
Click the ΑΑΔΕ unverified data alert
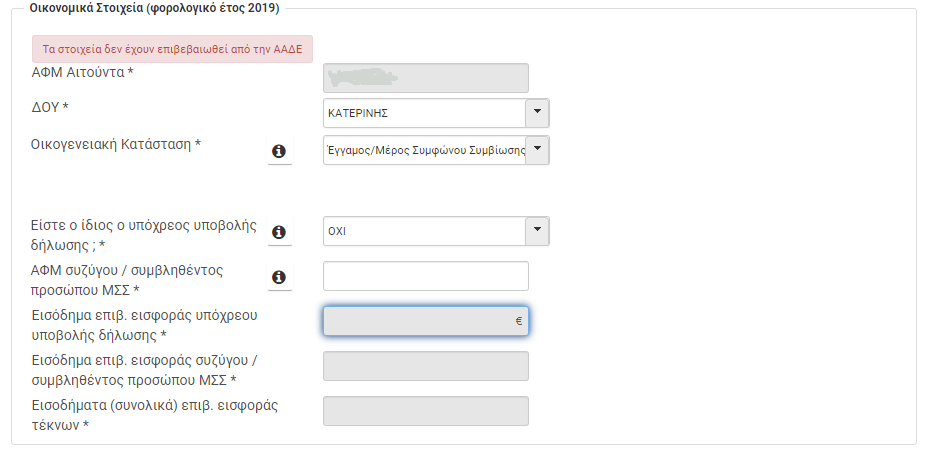click(173, 48)
